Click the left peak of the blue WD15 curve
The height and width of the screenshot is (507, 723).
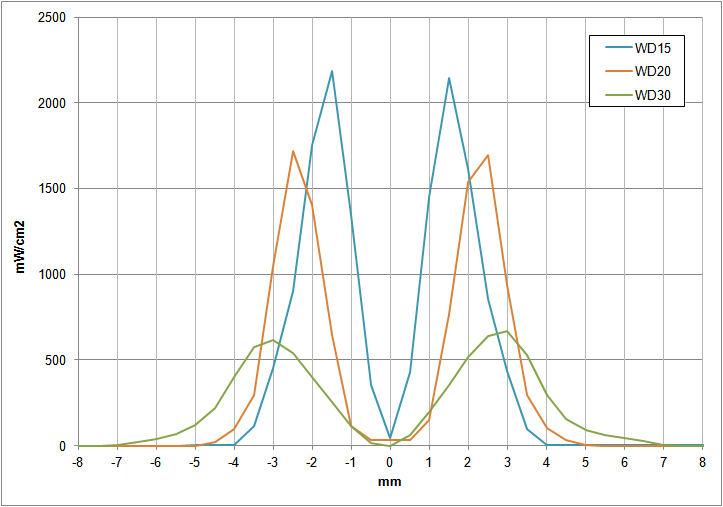[332, 71]
